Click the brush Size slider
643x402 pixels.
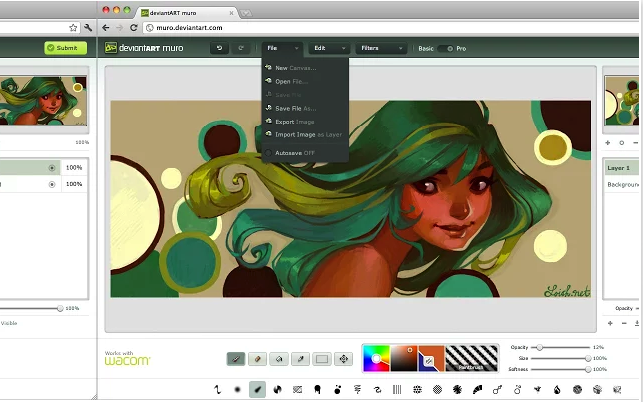[x=561, y=359]
